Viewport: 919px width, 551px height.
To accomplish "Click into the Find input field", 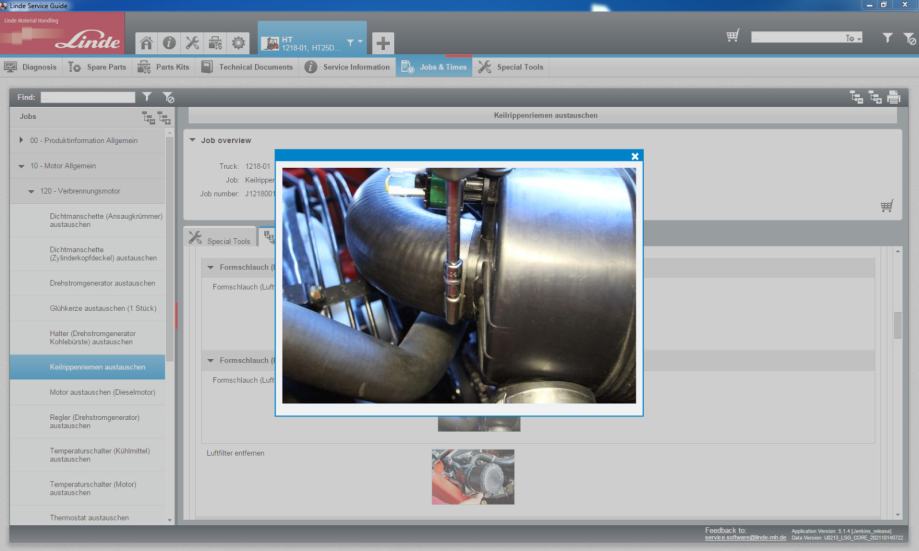I will (x=88, y=97).
